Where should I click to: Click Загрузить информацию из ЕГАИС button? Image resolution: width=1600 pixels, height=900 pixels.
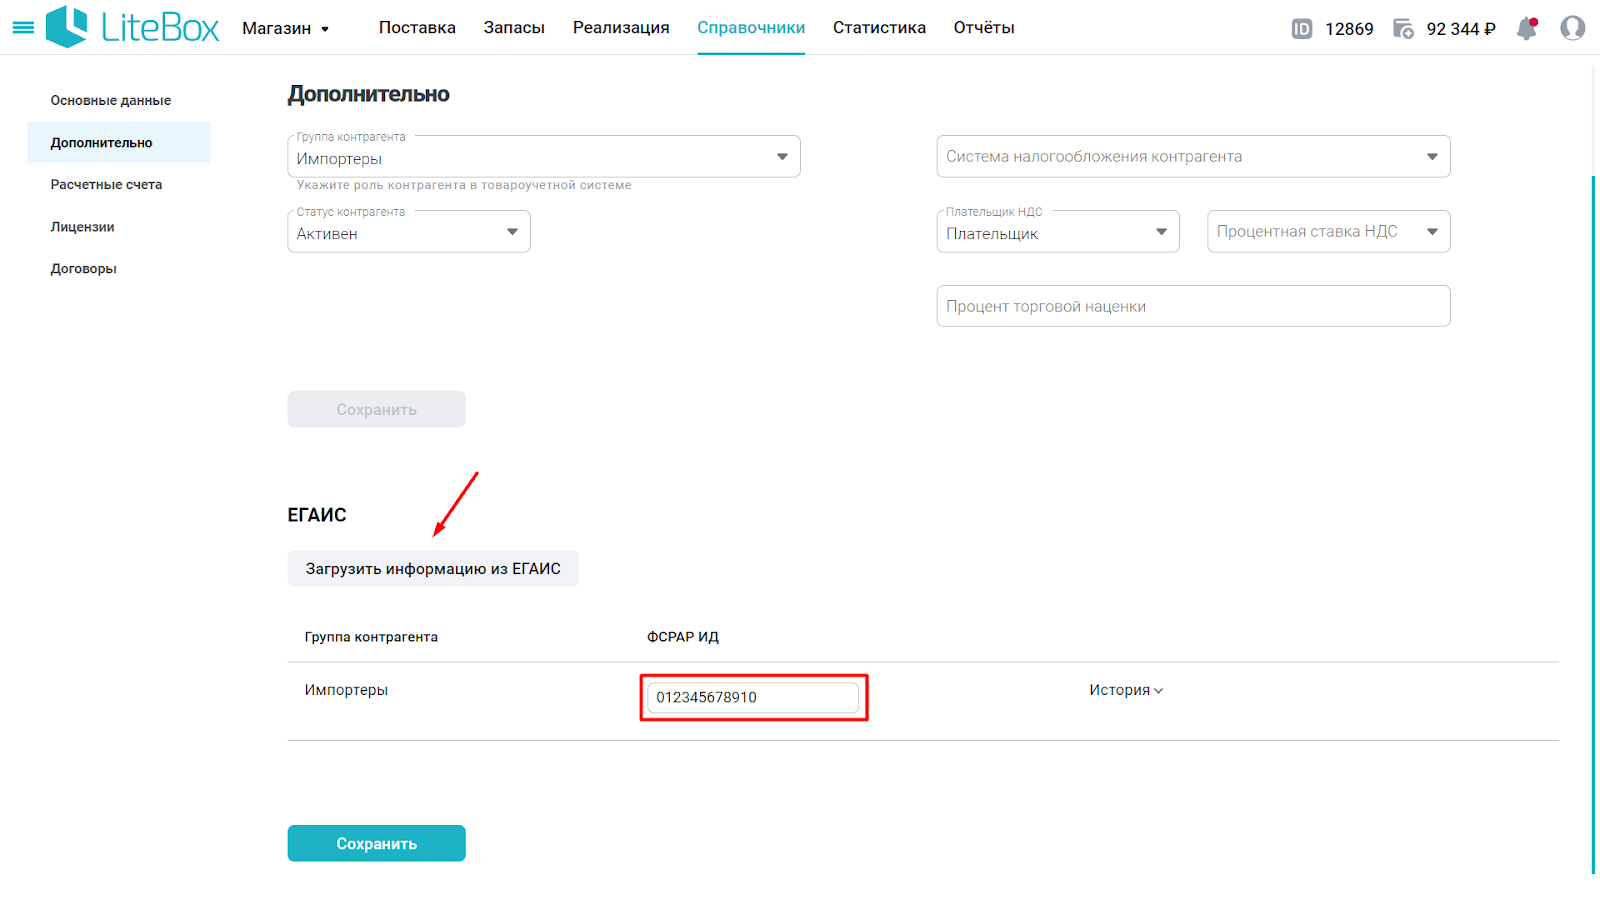(x=433, y=569)
